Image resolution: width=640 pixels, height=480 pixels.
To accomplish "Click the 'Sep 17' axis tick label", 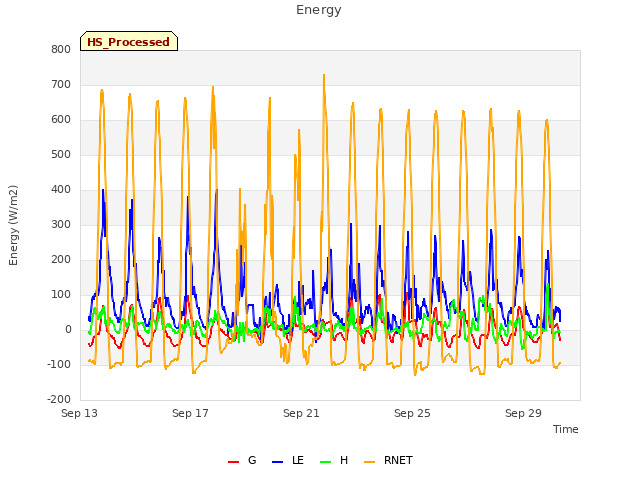I will pyautogui.click(x=190, y=413).
